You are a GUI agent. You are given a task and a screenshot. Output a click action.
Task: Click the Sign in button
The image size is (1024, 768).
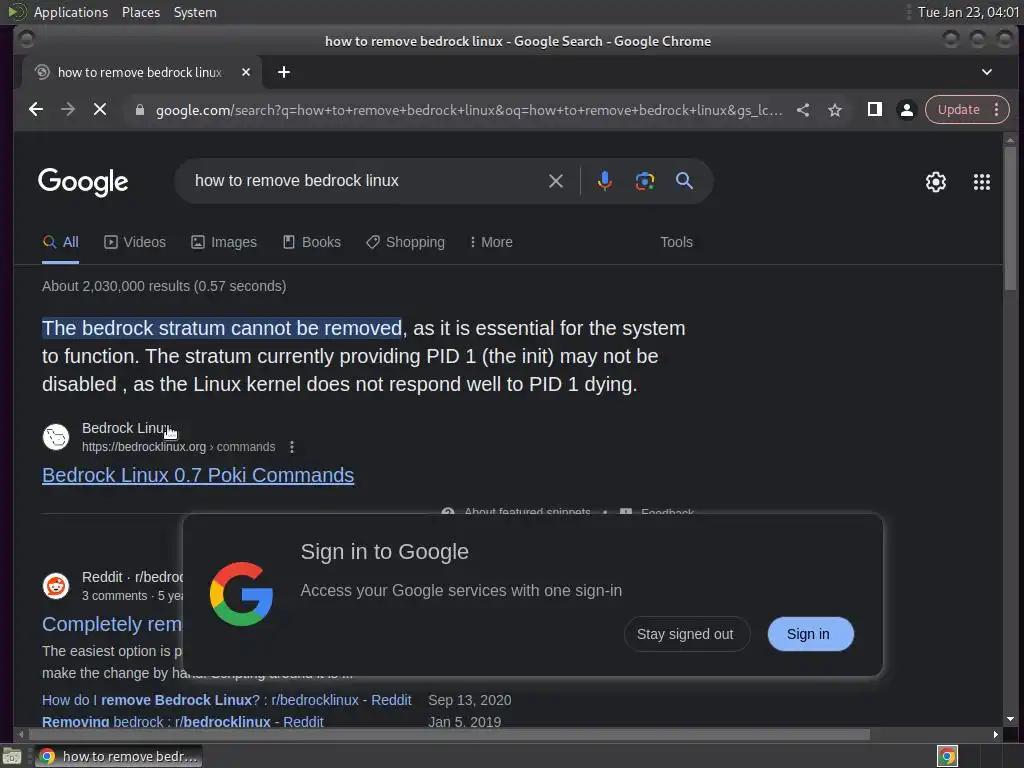pos(809,634)
